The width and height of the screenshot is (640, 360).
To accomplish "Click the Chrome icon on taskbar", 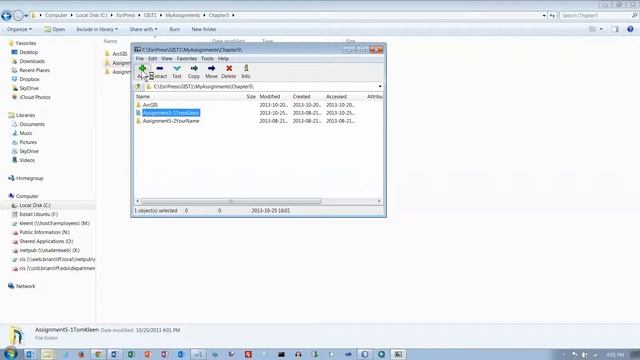I will pos(98,354).
